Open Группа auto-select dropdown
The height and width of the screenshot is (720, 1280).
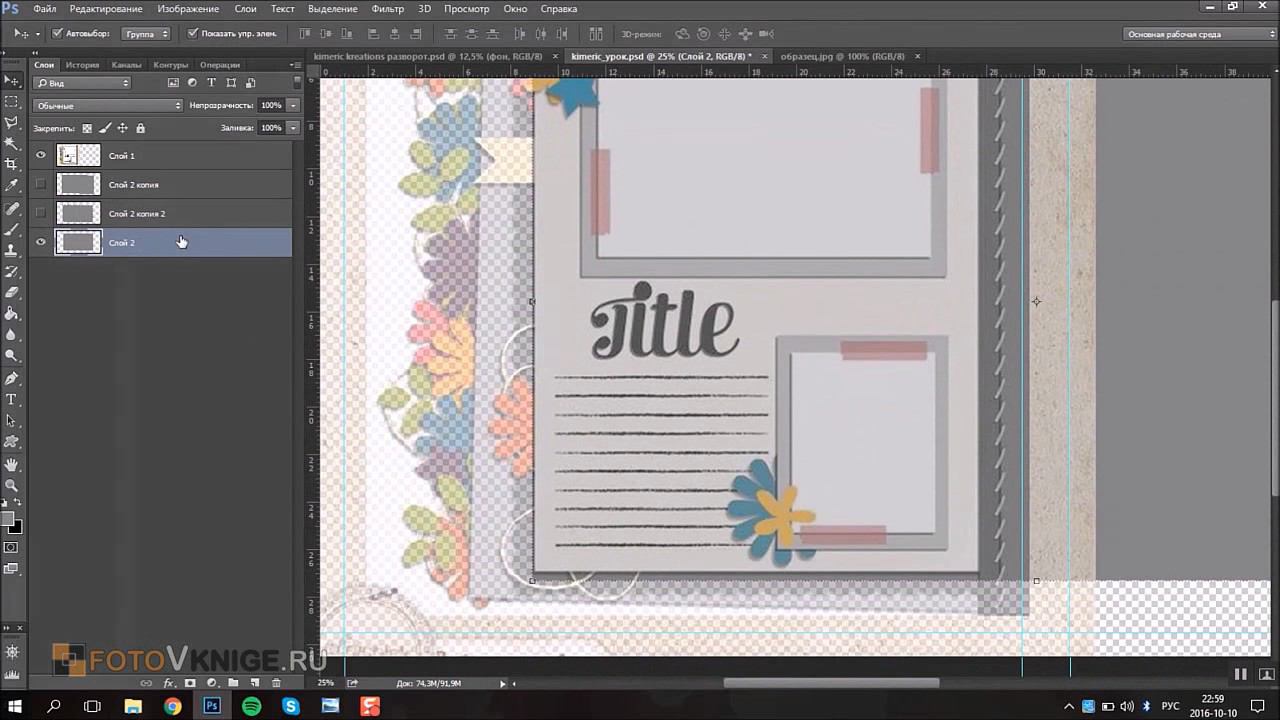[x=146, y=34]
